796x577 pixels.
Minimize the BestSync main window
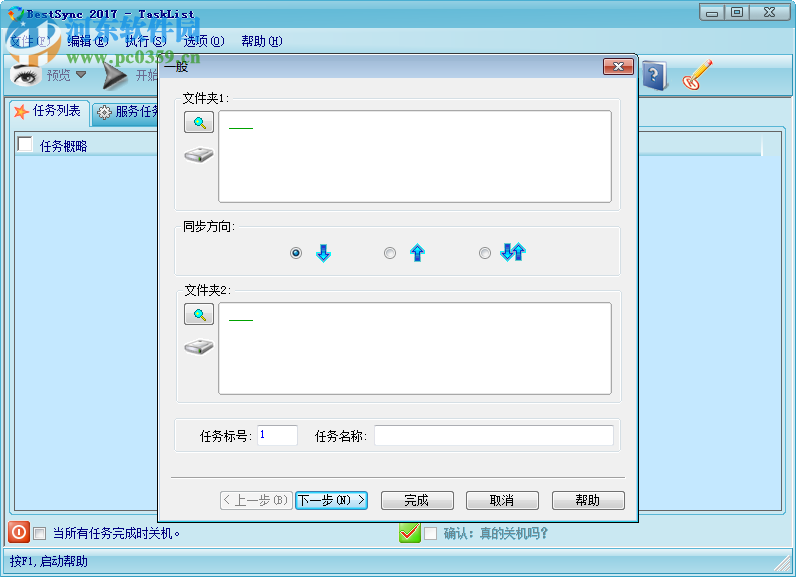pos(712,12)
